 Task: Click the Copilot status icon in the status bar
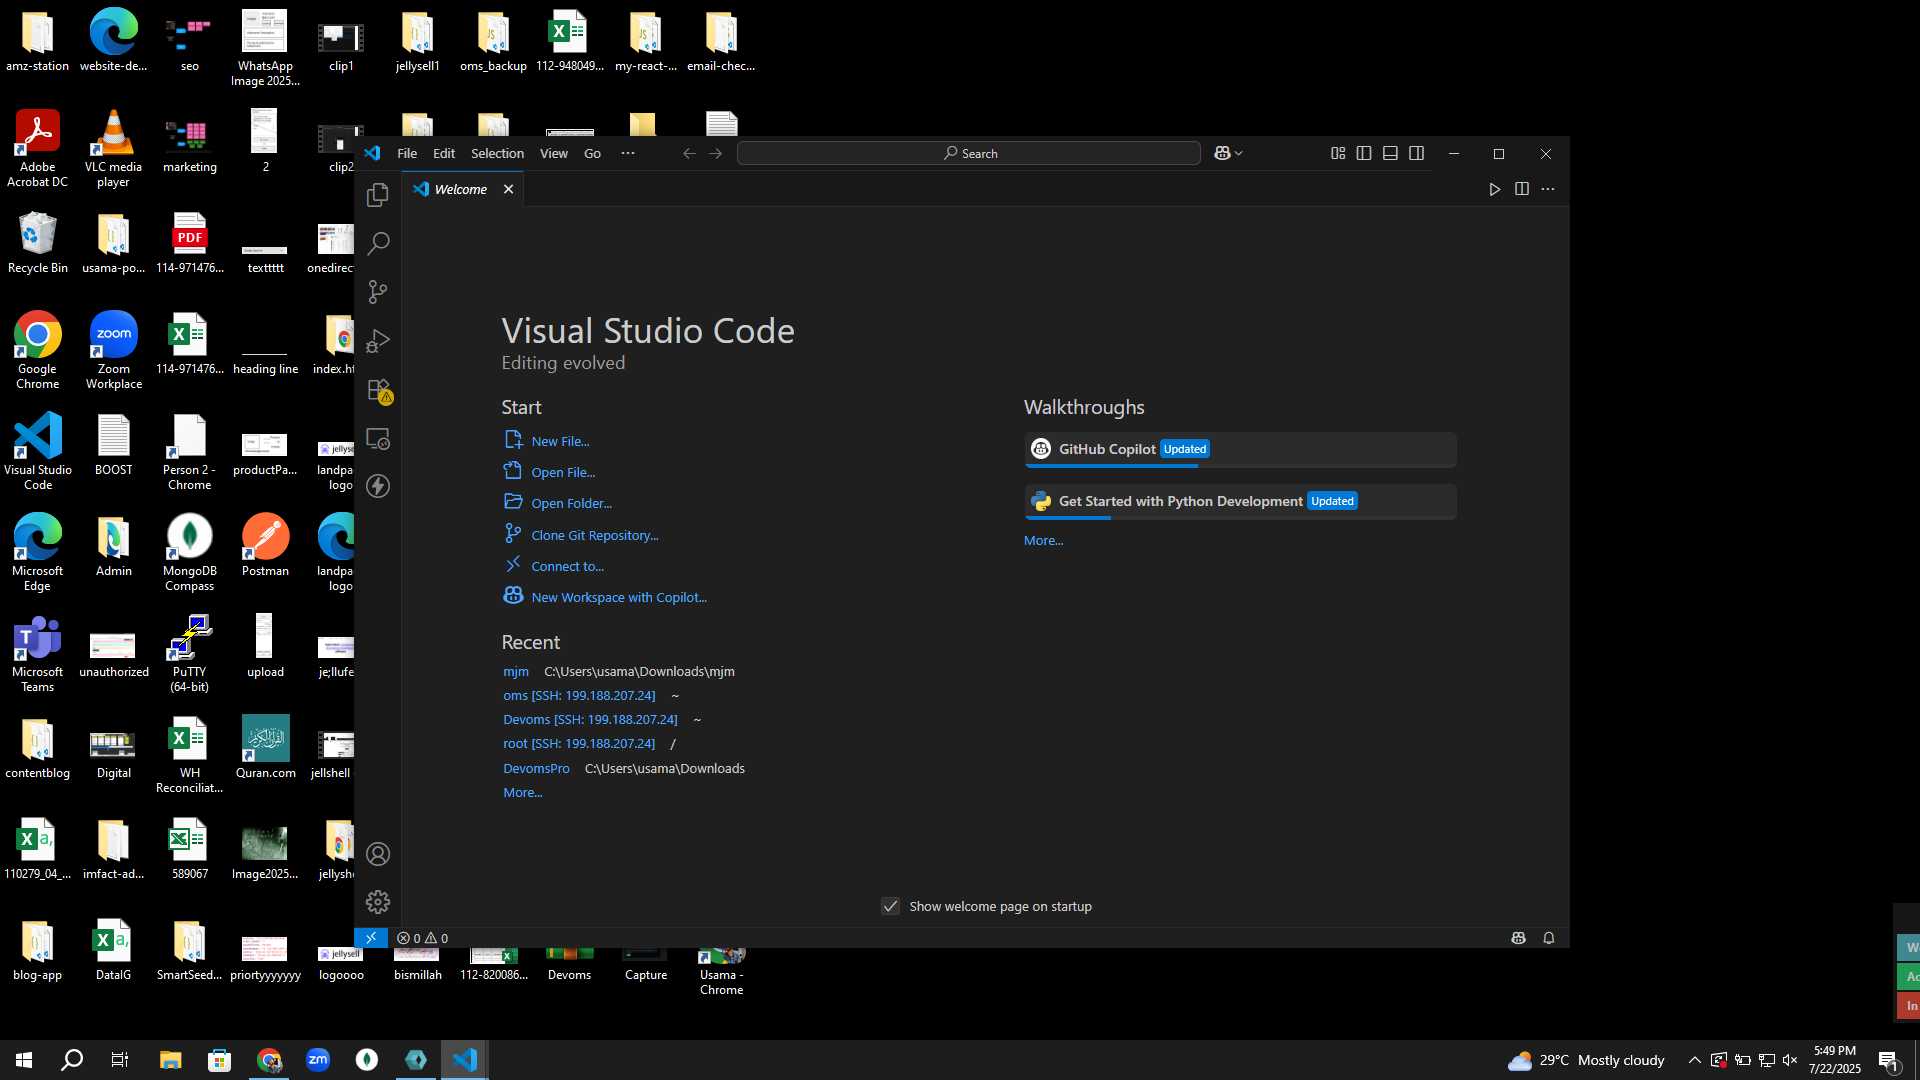[1518, 938]
